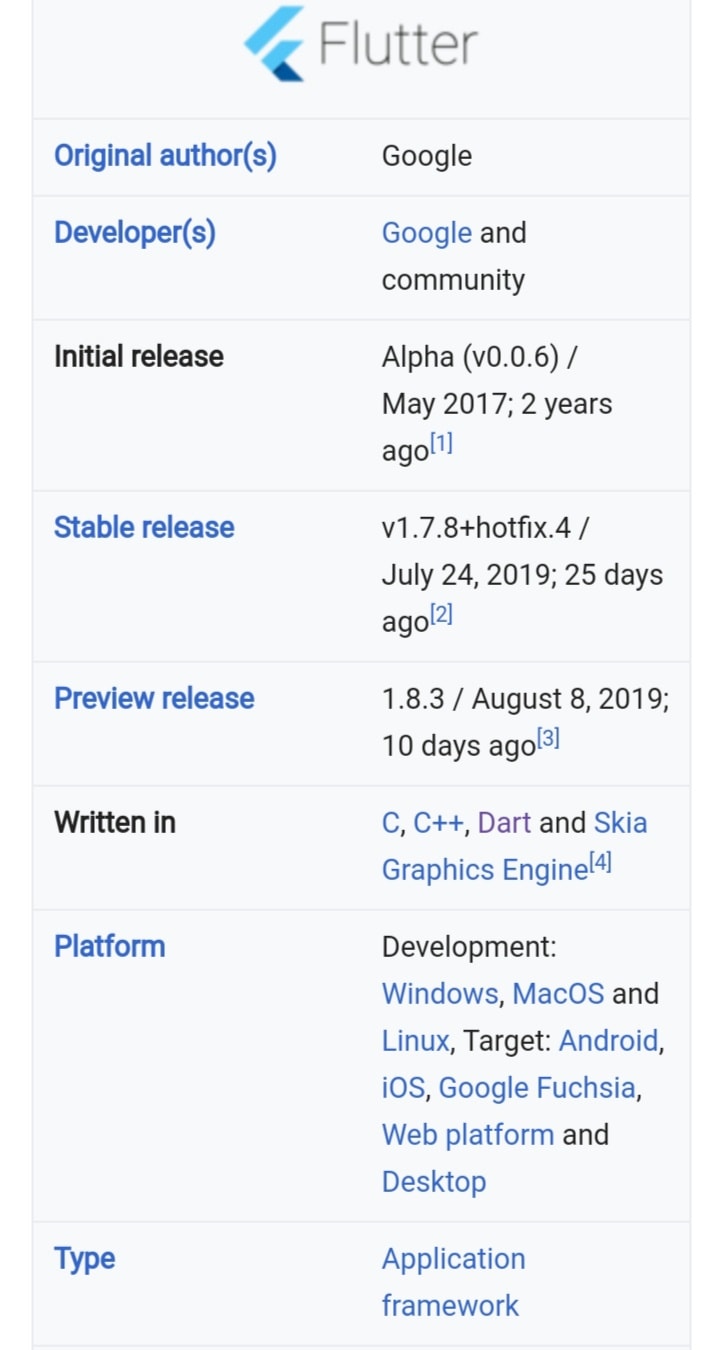Tap the Flutter logo image

tap(361, 44)
